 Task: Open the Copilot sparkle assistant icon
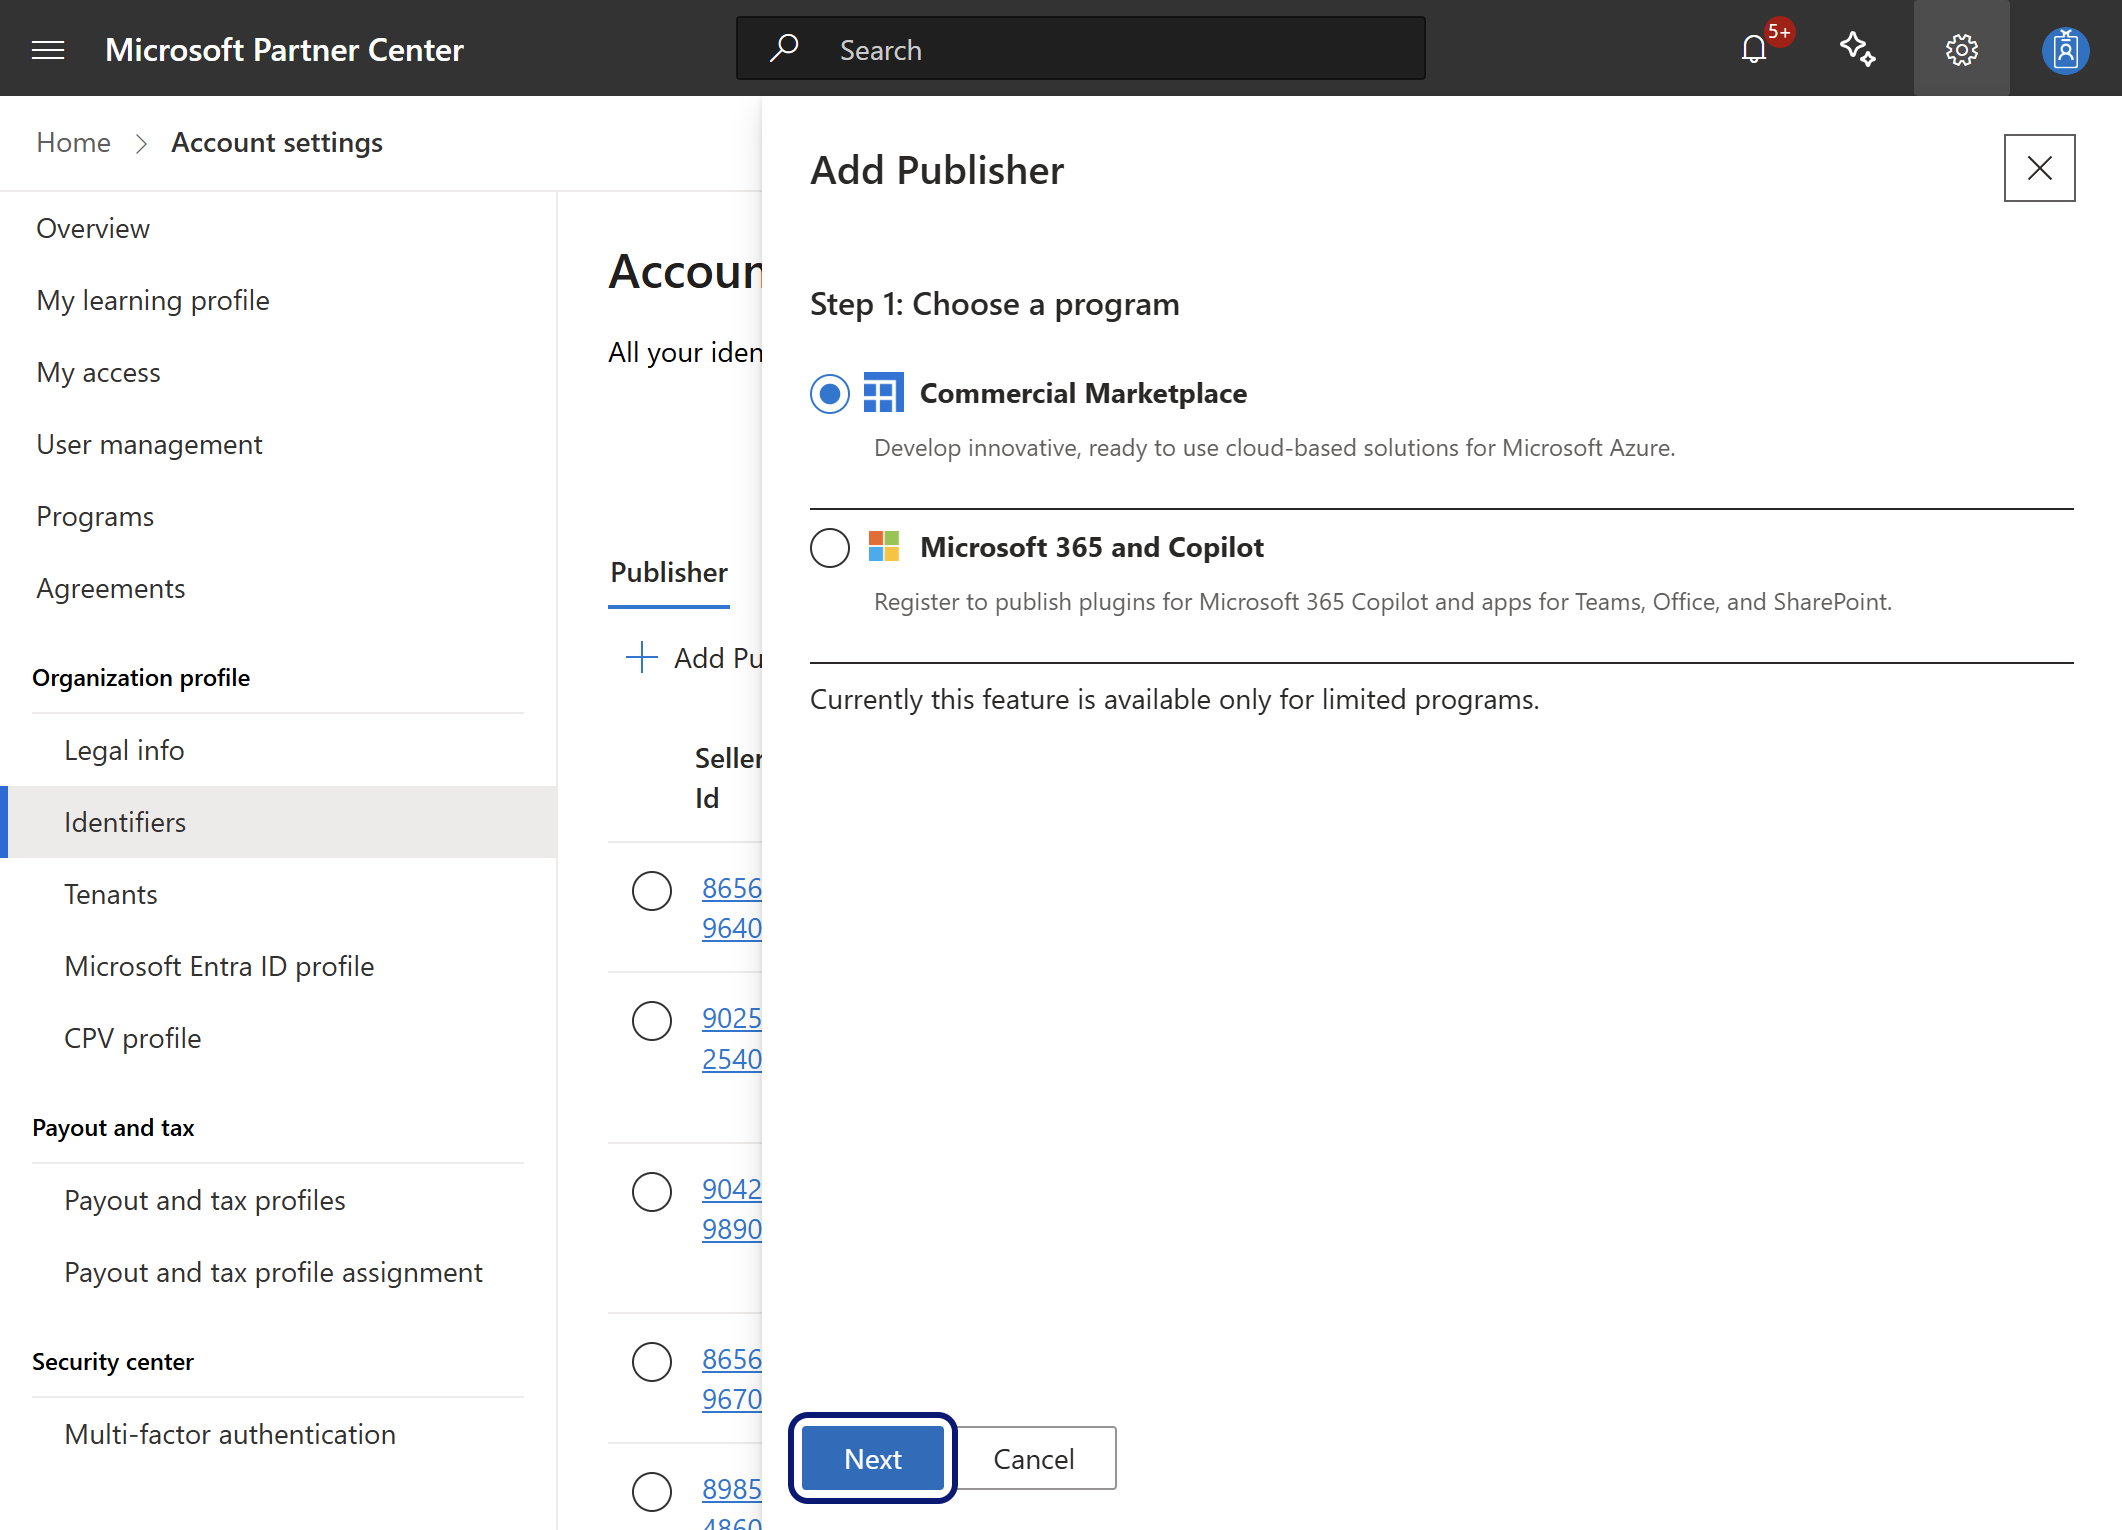pos(1858,49)
